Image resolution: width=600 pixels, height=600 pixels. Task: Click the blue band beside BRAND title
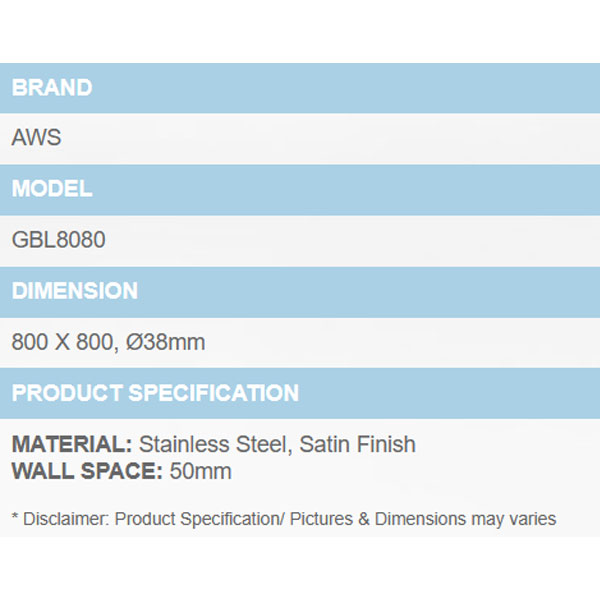tap(346, 88)
